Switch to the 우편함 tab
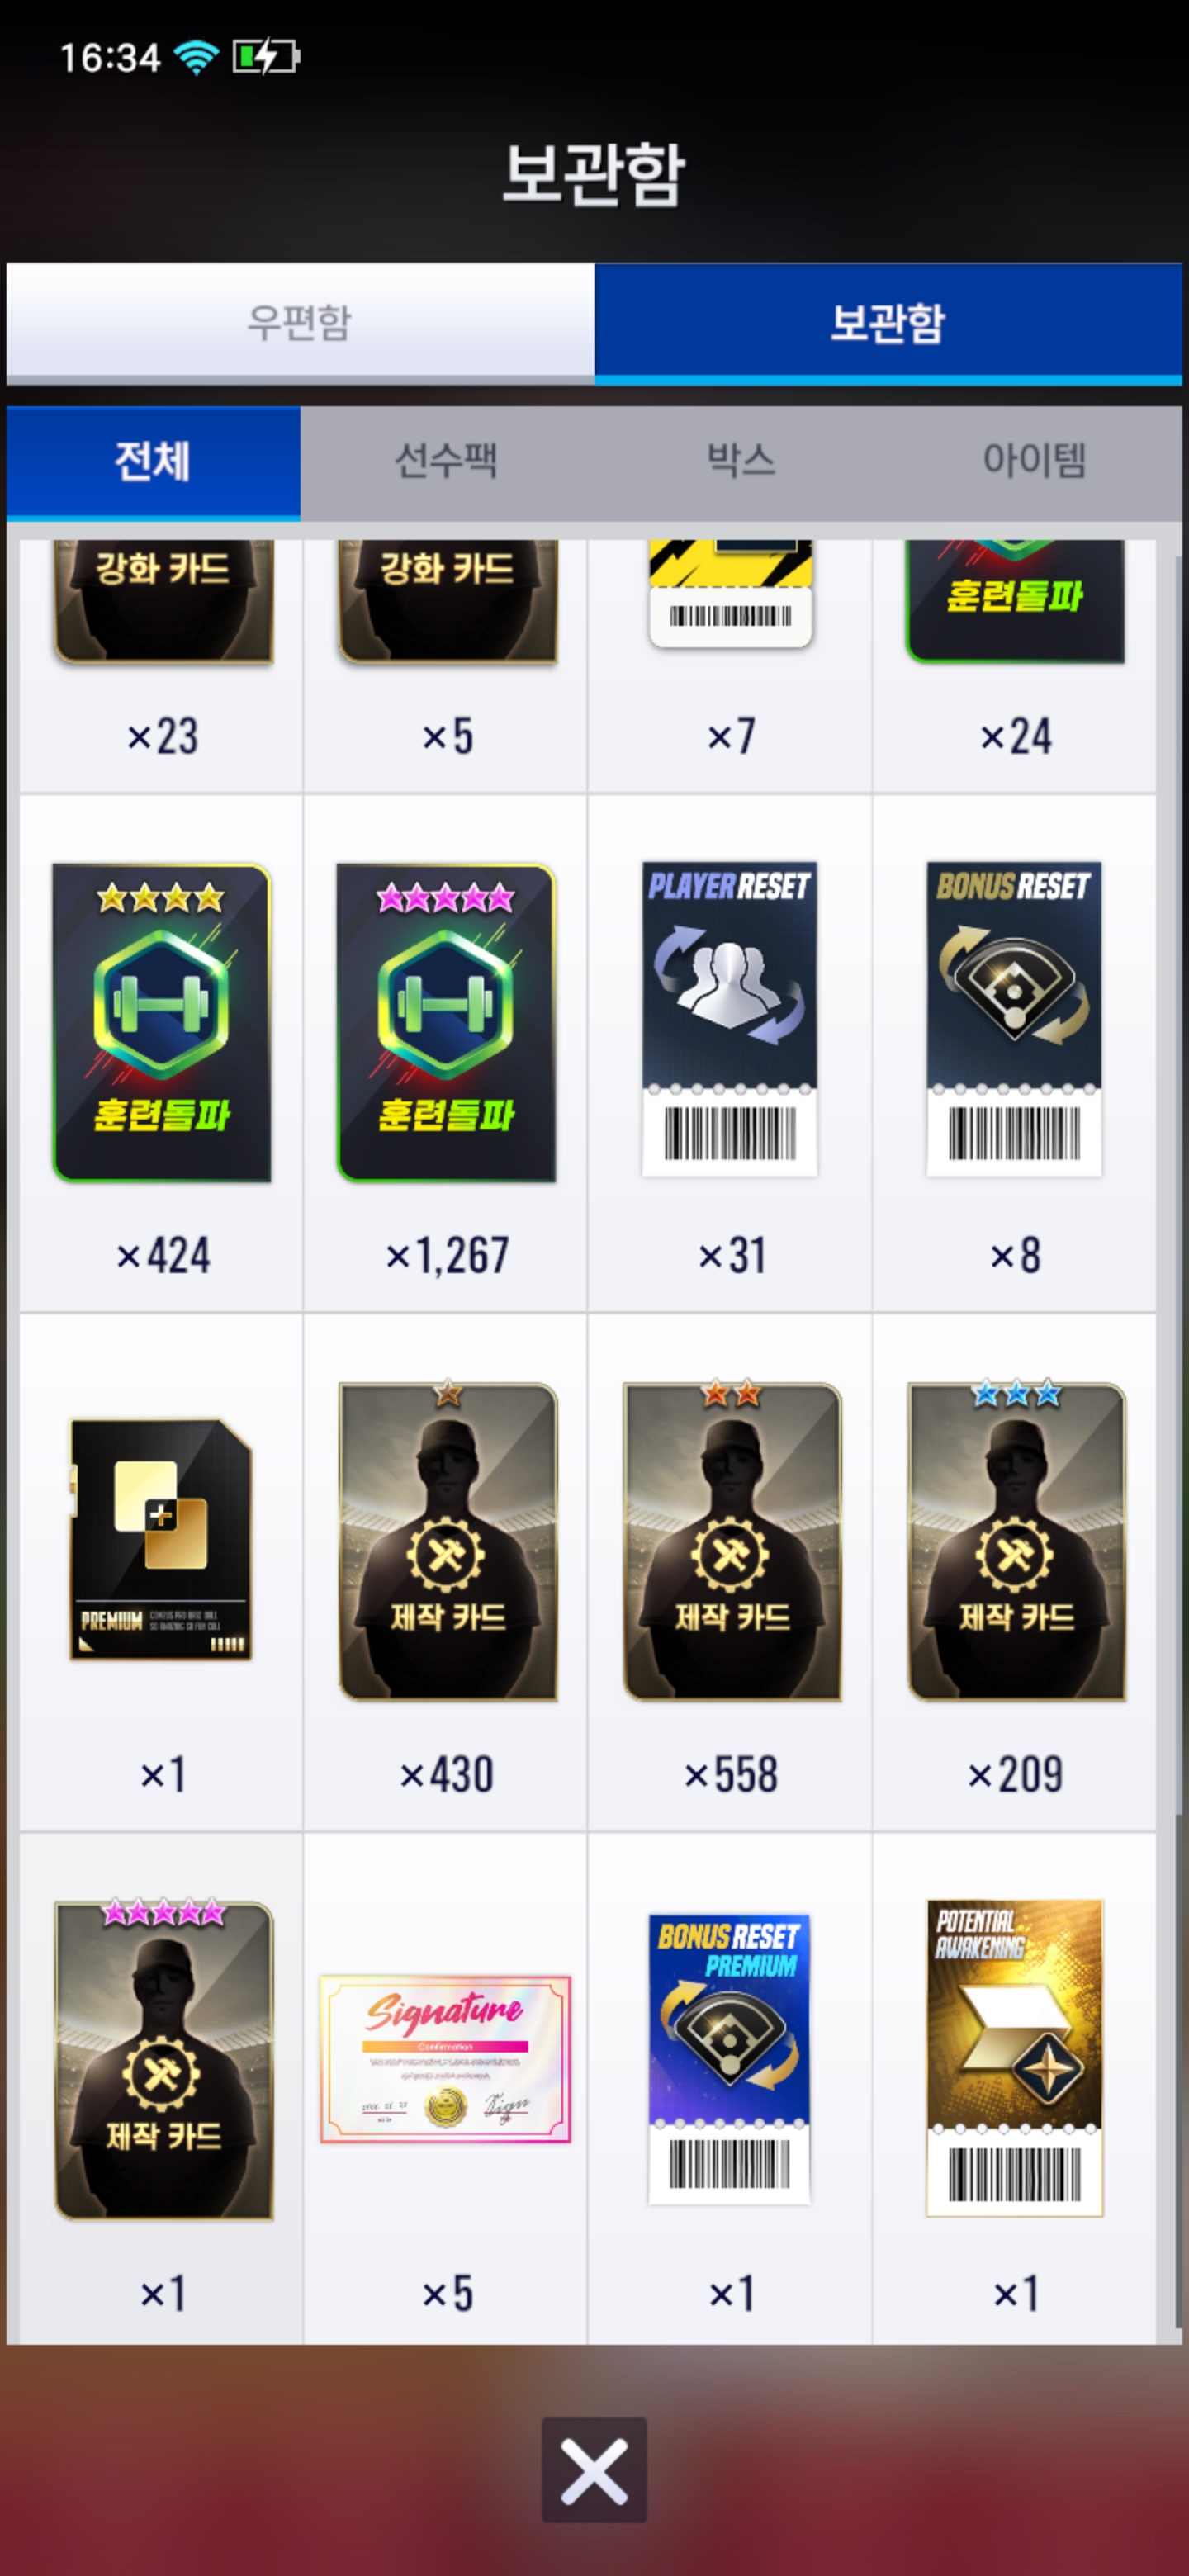 300,323
